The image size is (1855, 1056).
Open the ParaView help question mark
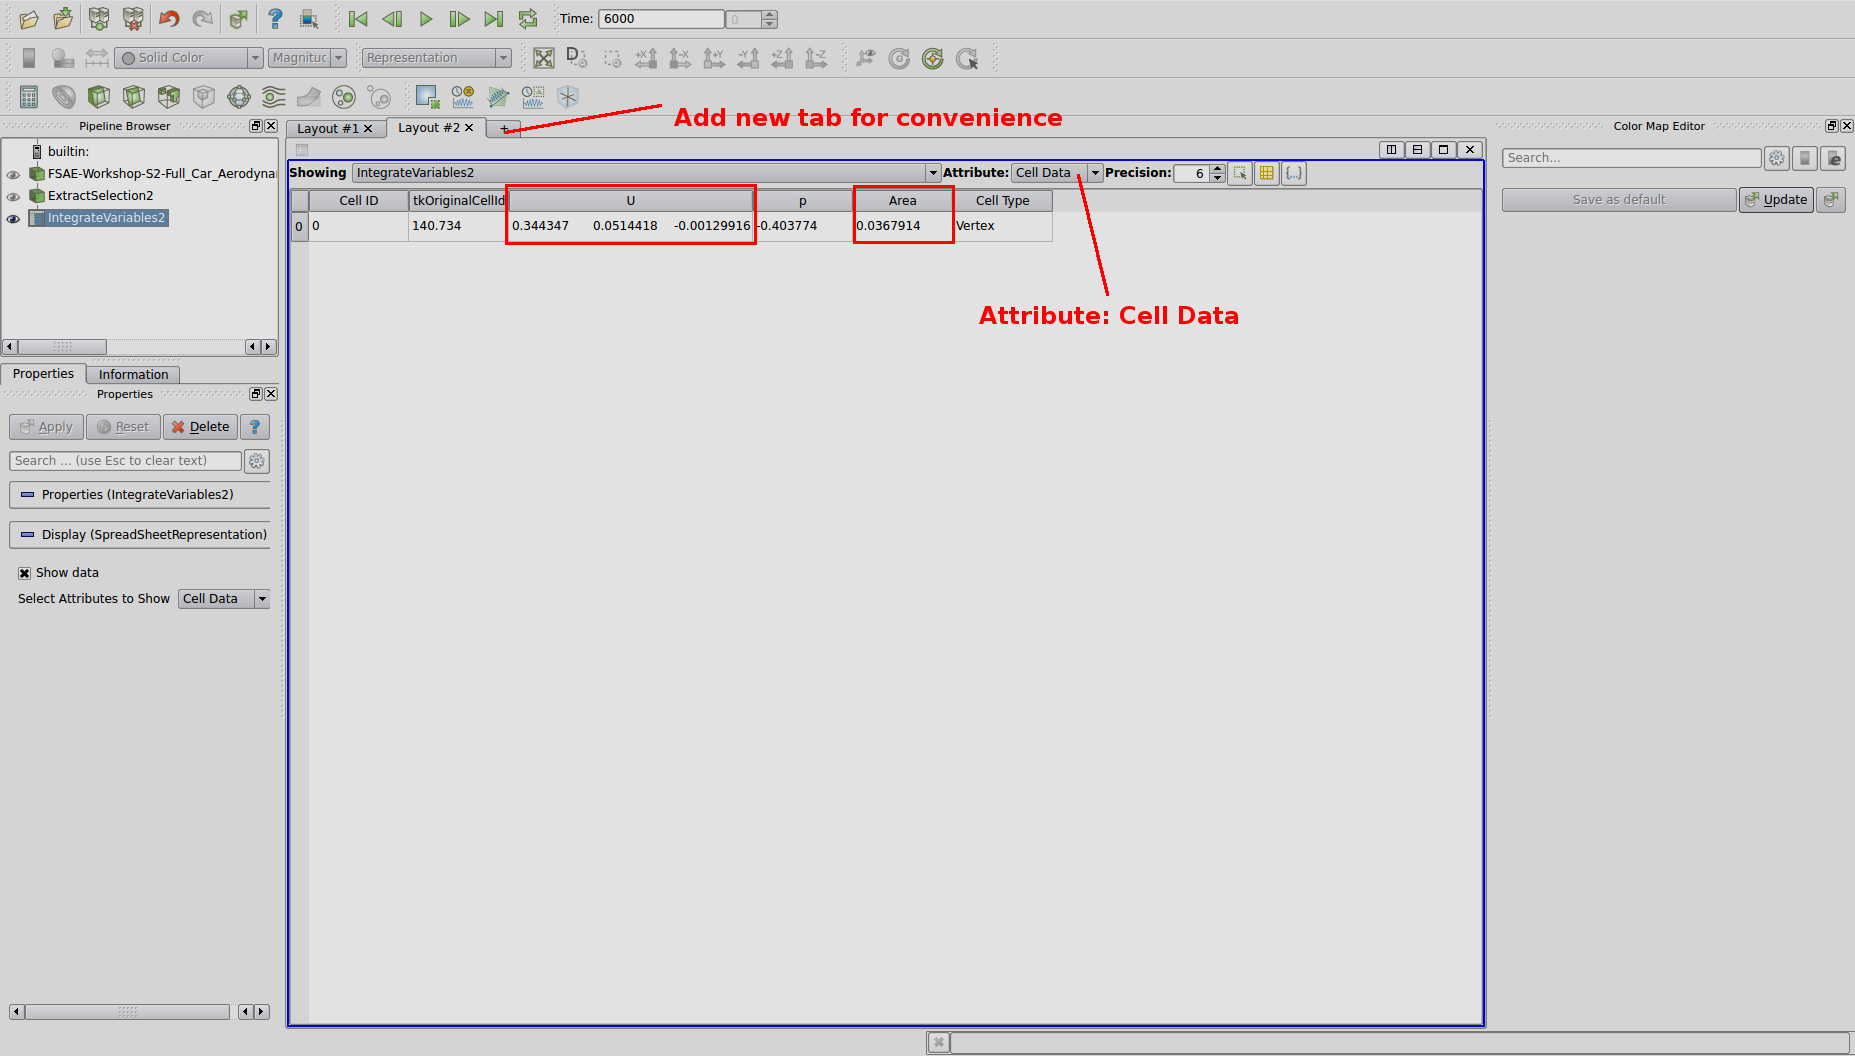275,19
